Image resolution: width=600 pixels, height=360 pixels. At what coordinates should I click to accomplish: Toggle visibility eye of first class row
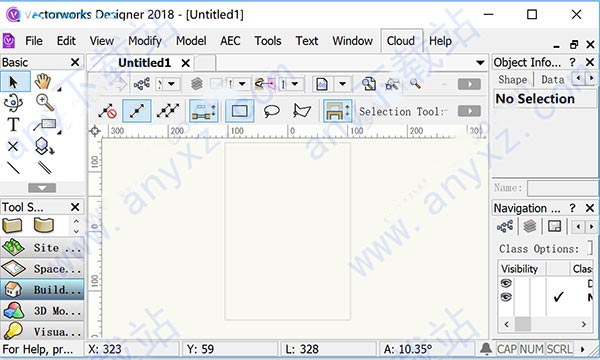point(506,283)
